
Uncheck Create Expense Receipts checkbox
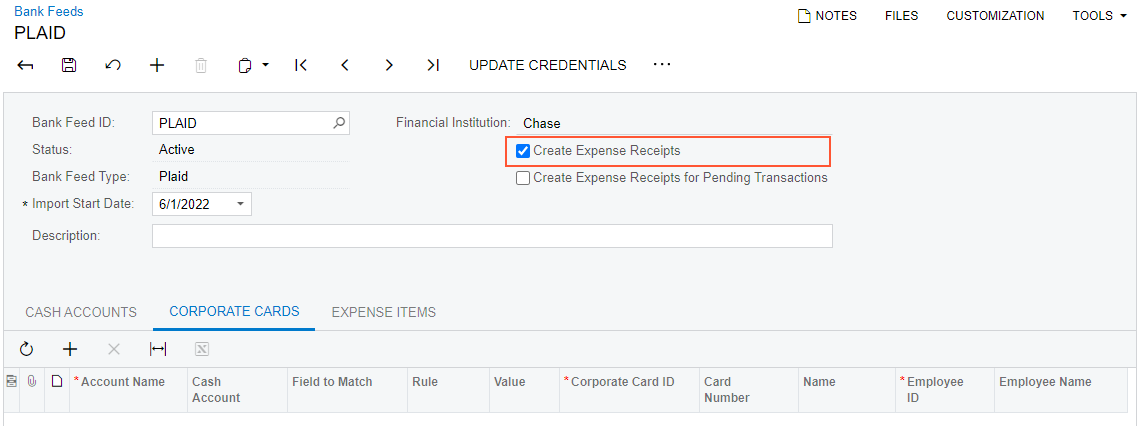coord(523,151)
